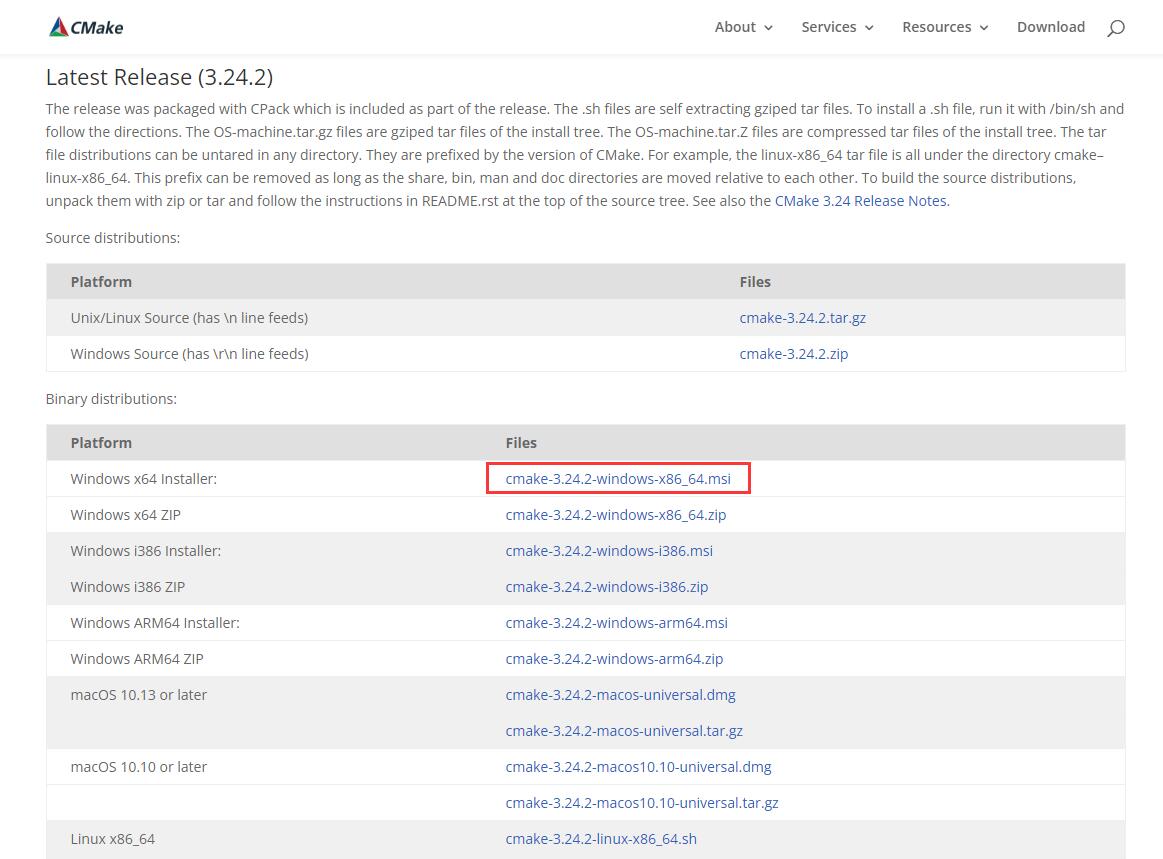Download cmake-3.24.2-windows-i386.zip
This screenshot has width=1163, height=859.
tap(606, 587)
